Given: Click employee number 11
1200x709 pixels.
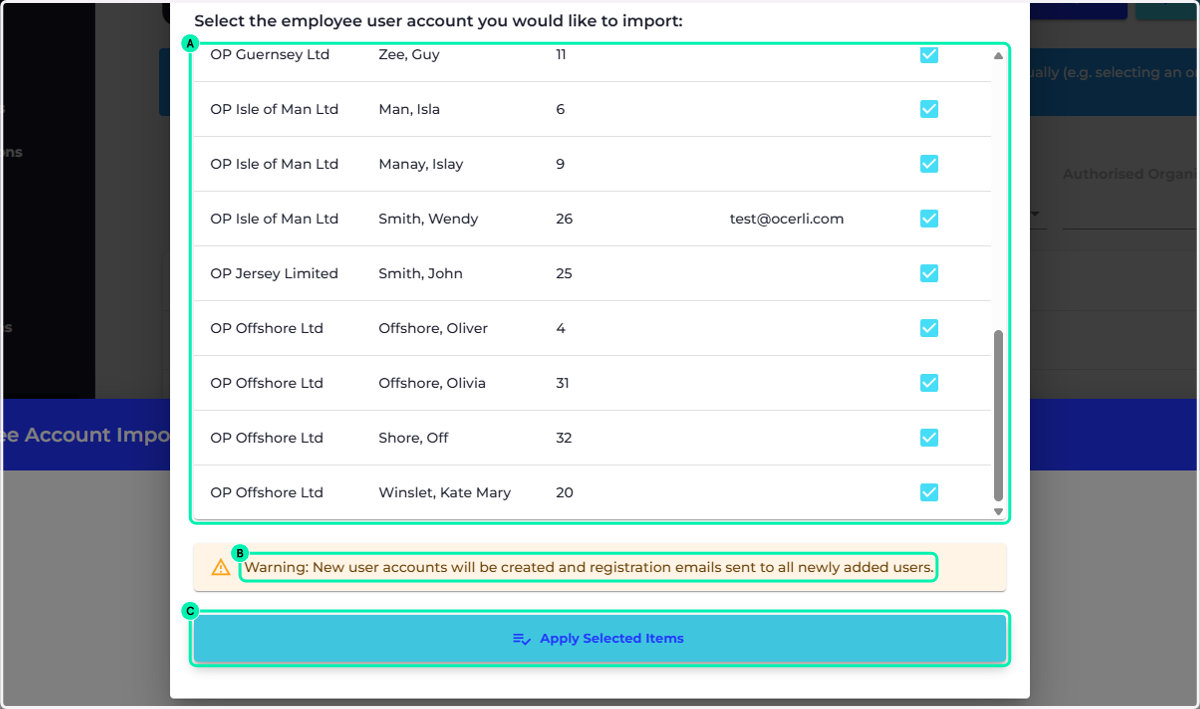Looking at the screenshot, I should point(560,55).
